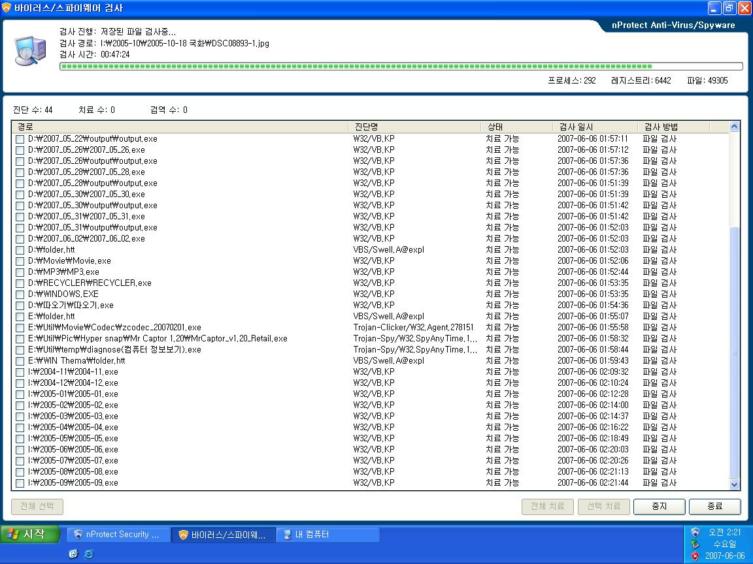Screen dimensions: 753x564
Task: Check D:\RECYCLER\RECYCLER.exe row checkbox
Action: pos(20,283)
